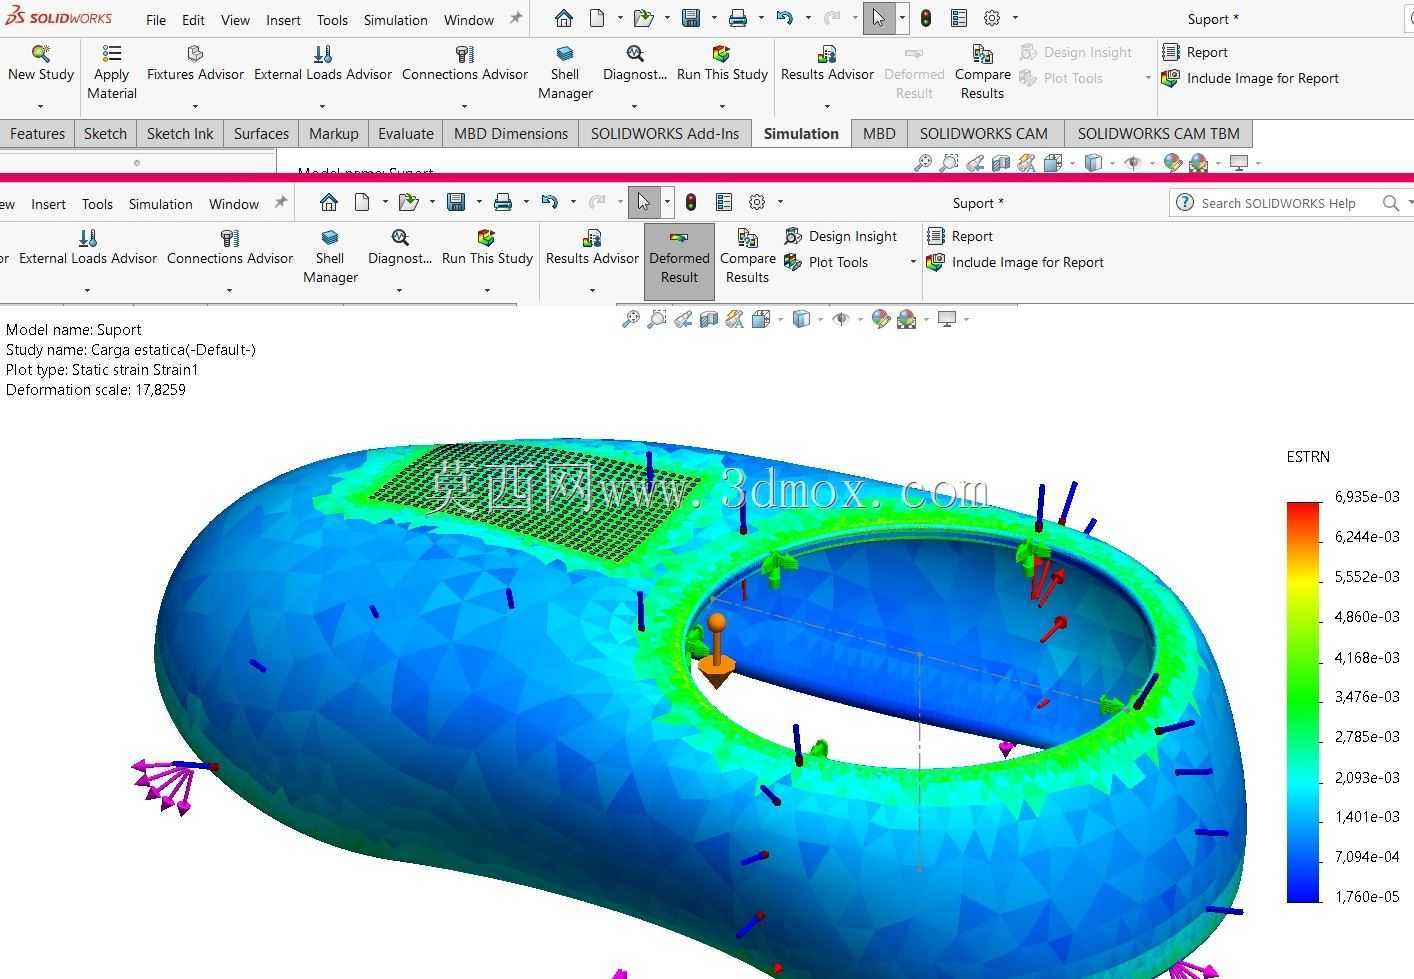Image resolution: width=1414 pixels, height=979 pixels.
Task: Expand the Results Advisor arrow in the lower toolbar
Action: pos(592,290)
